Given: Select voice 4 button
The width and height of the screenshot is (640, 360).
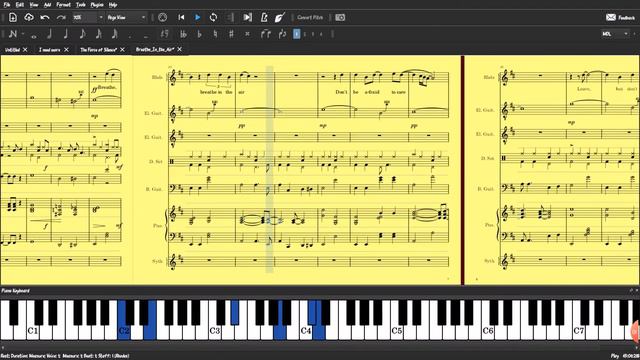Looking at the screenshot, I should [321, 34].
